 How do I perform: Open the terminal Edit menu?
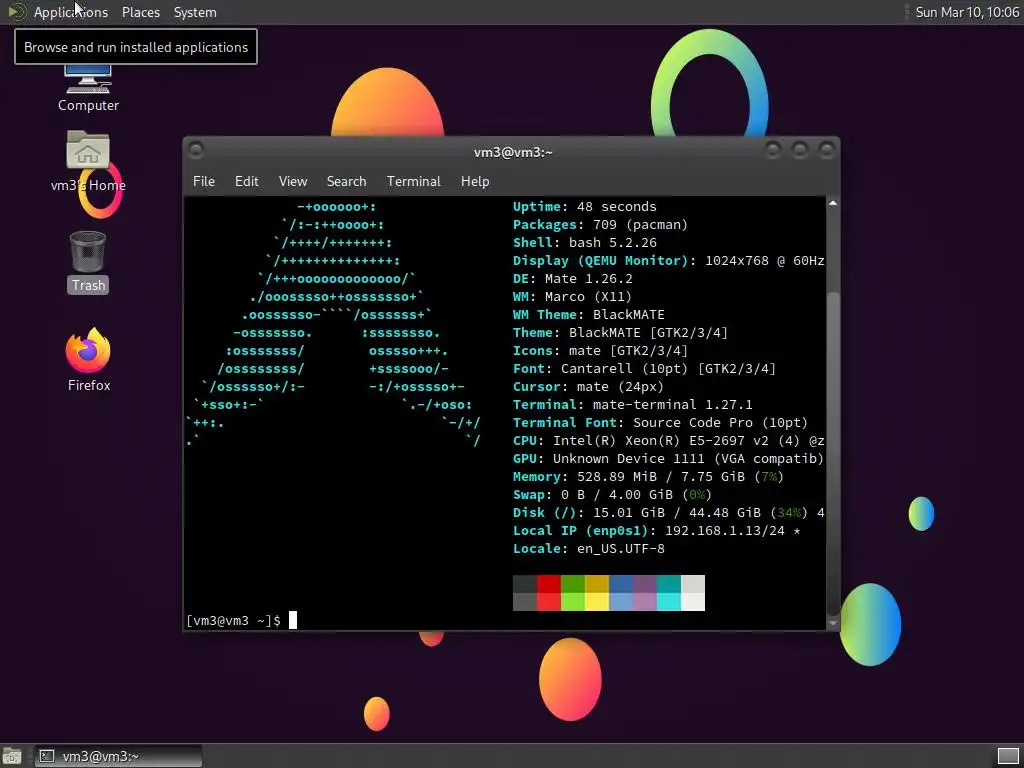(x=246, y=182)
